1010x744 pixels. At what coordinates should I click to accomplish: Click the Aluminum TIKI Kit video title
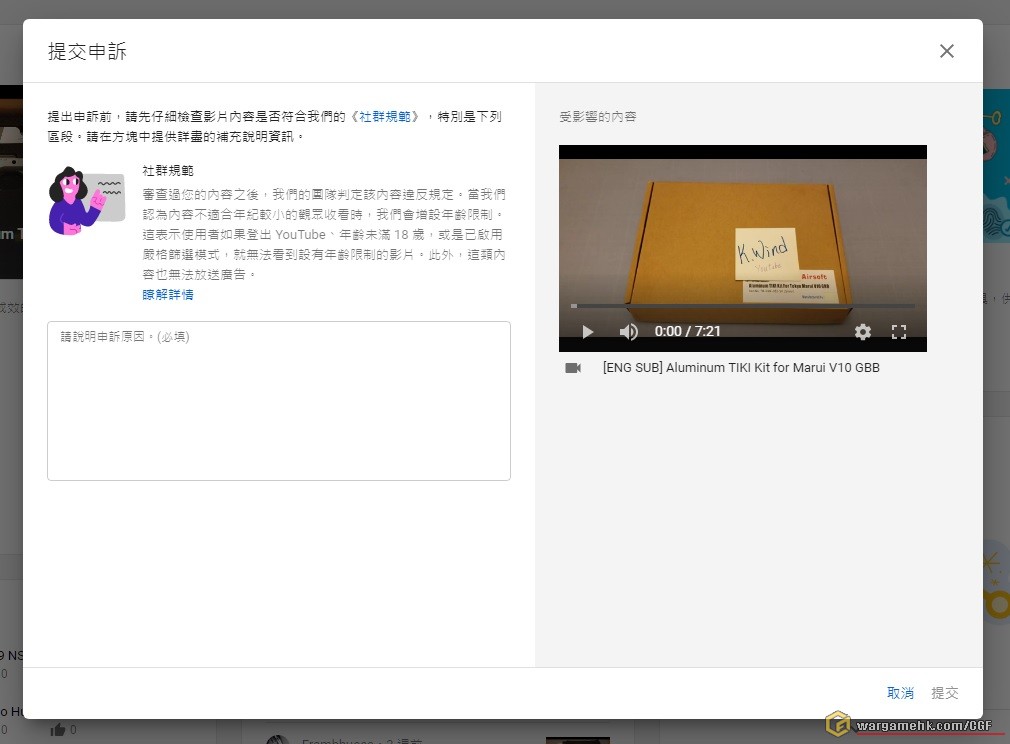(x=741, y=368)
